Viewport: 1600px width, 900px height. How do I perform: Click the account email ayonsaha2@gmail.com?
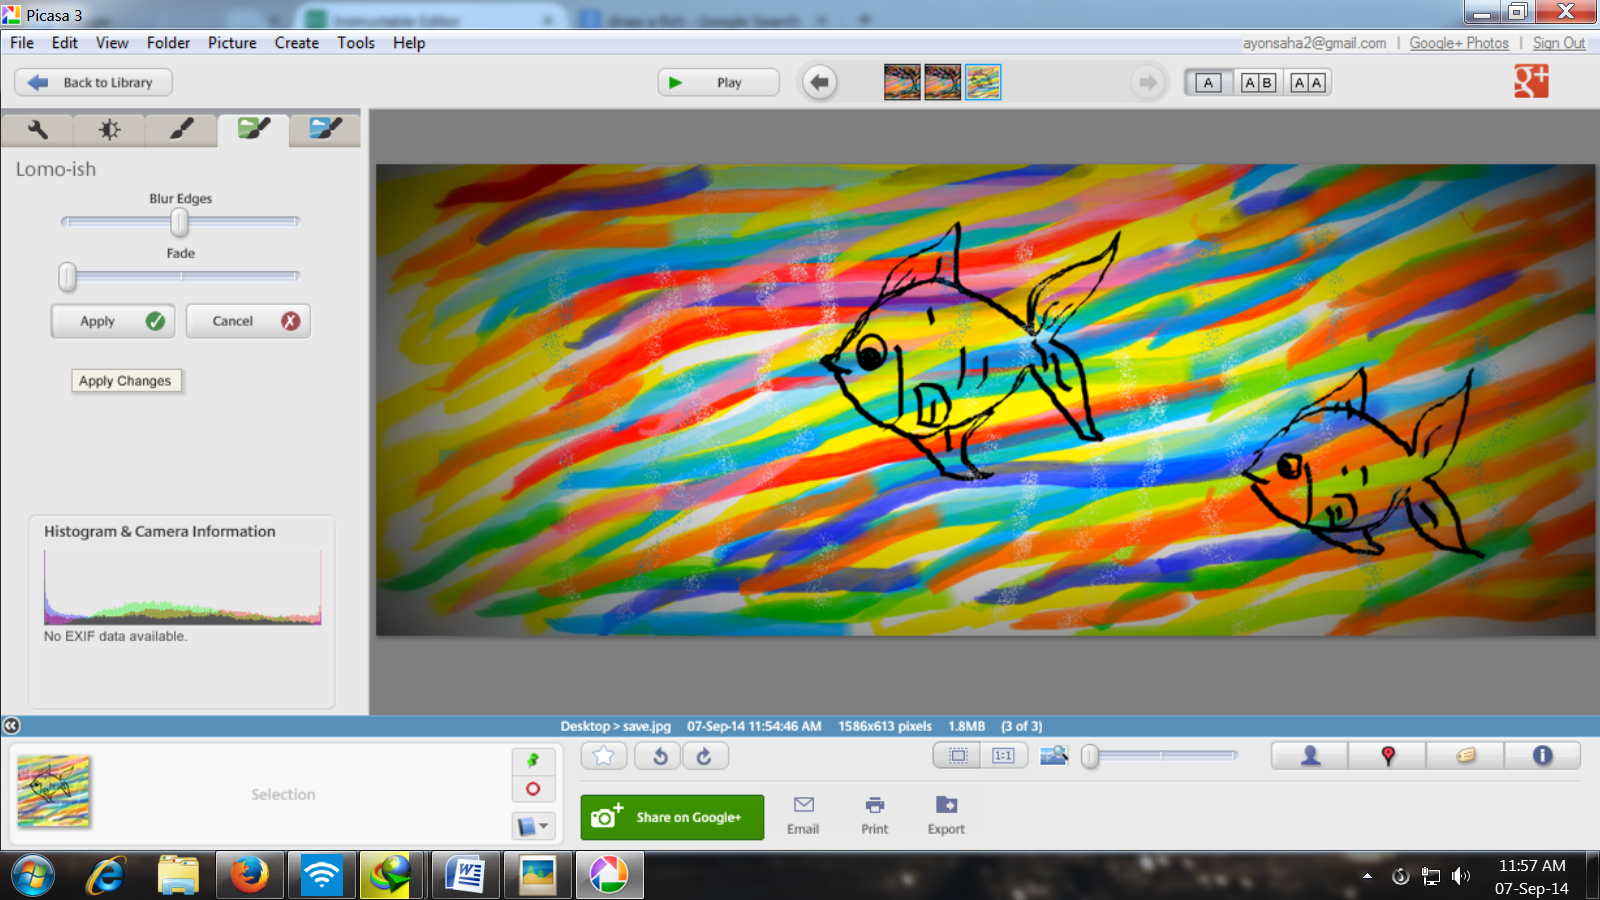click(x=1314, y=43)
